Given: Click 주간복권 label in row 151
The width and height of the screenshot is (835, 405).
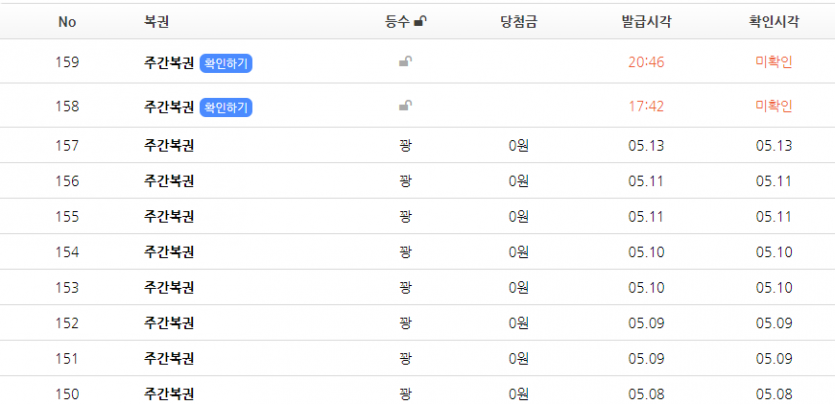Looking at the screenshot, I should pyautogui.click(x=168, y=359).
